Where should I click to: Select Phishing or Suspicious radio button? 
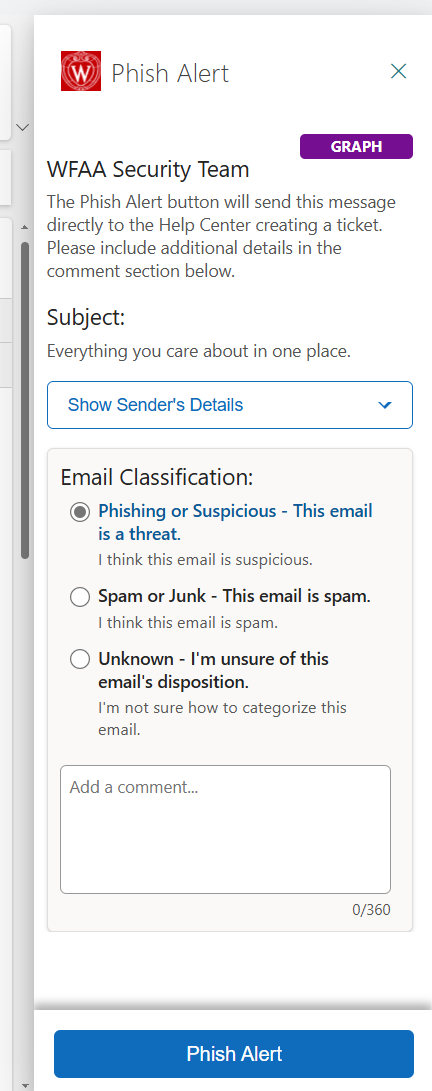(x=80, y=512)
